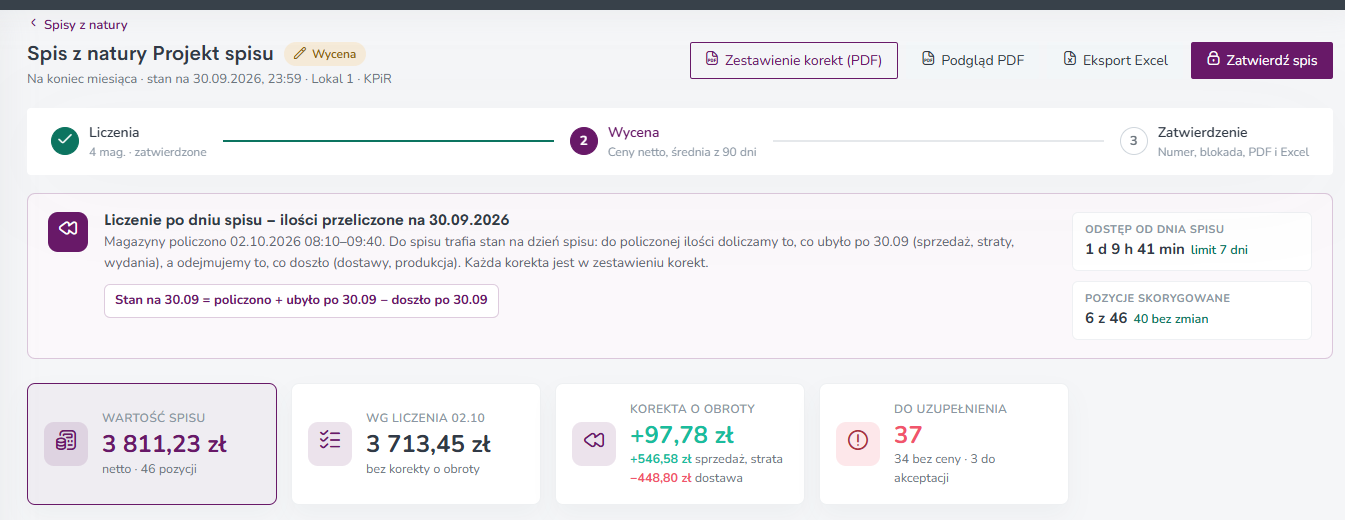Click the green value +97,78 zł

click(x=682, y=435)
